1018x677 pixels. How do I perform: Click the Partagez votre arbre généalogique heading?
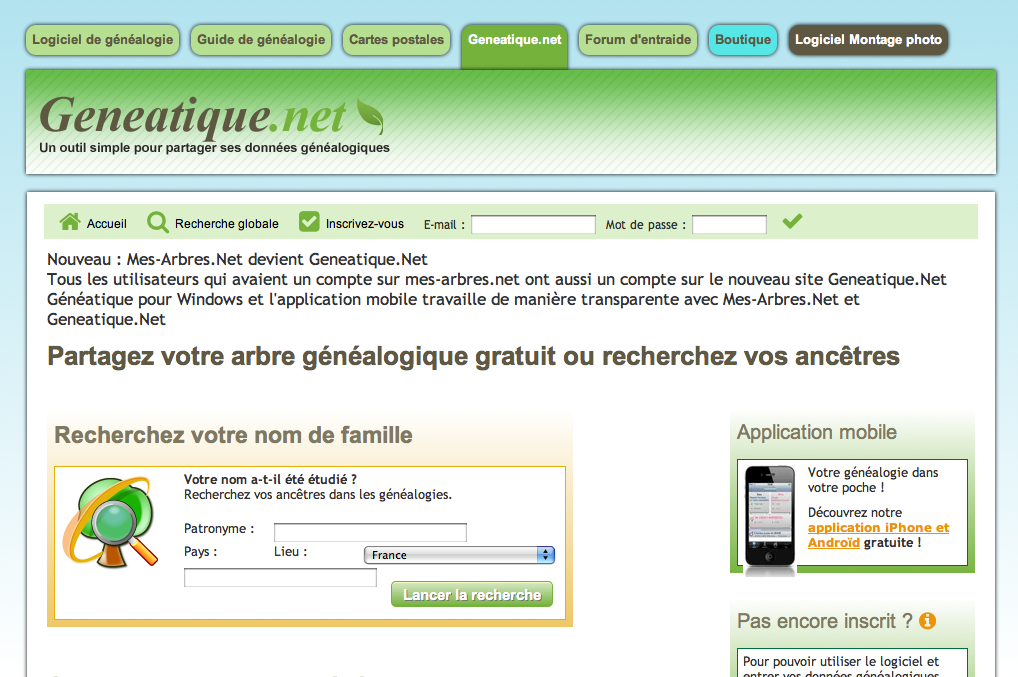pyautogui.click(x=473, y=356)
